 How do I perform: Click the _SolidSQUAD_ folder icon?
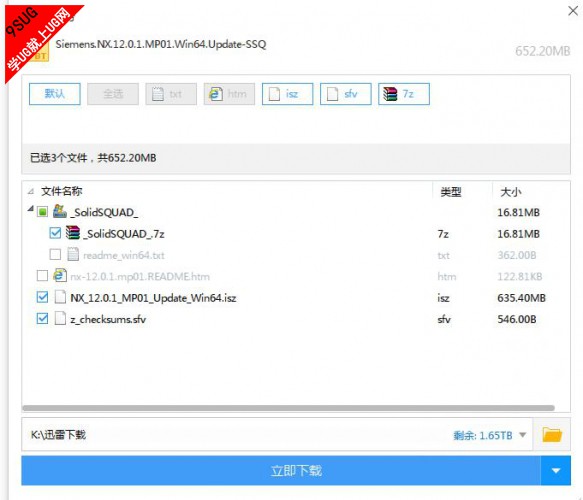pos(59,211)
